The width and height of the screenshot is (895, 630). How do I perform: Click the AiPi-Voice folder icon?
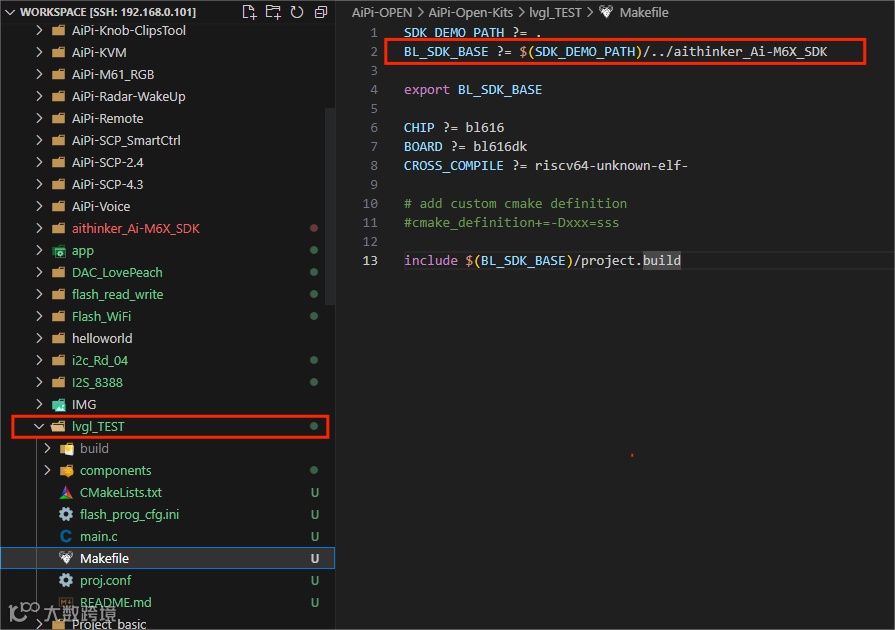(x=58, y=207)
